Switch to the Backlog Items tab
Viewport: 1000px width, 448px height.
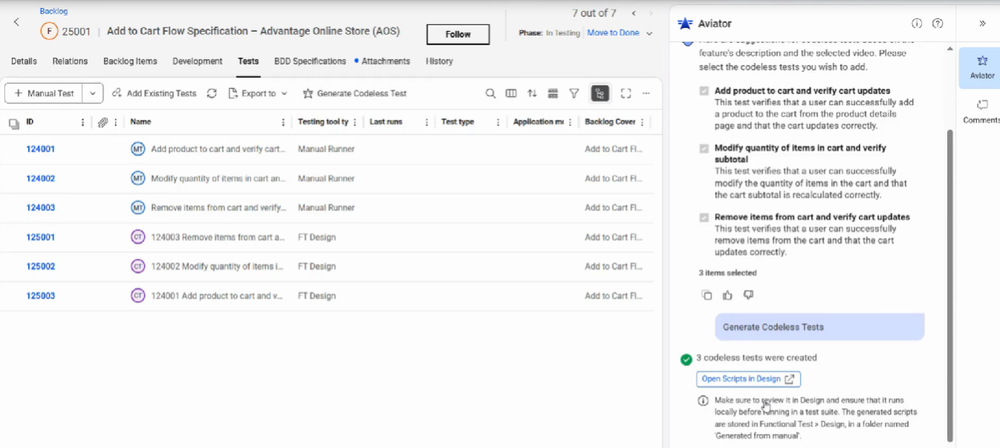[130, 61]
